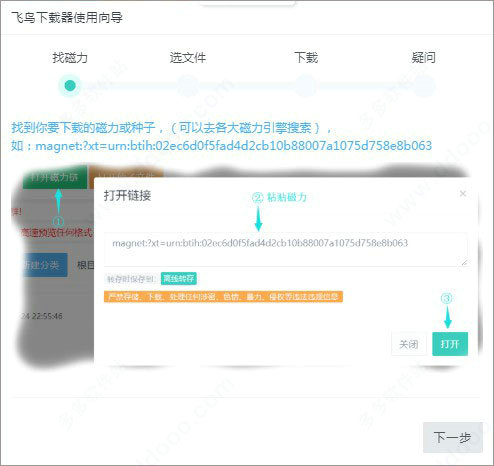Screen dimensions: 494x466
Task: Click the 关闭 button in the tutorial image
Action: 409,344
